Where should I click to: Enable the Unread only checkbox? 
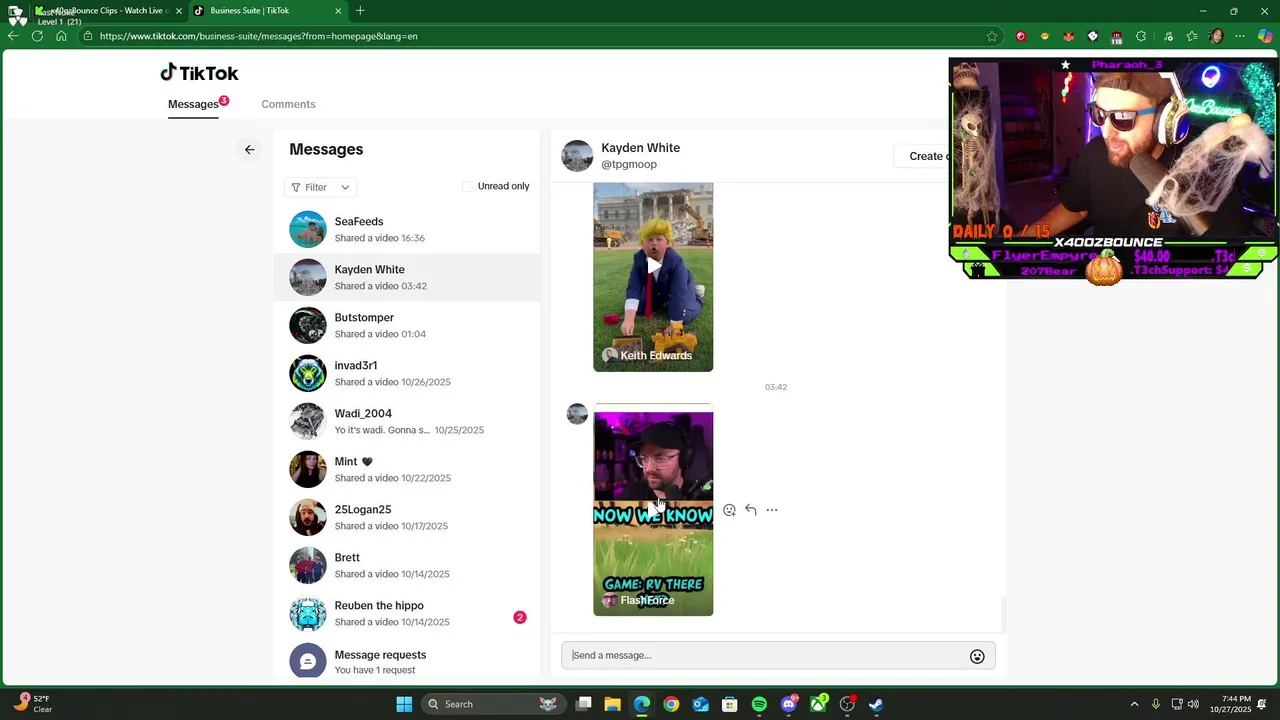point(467,186)
